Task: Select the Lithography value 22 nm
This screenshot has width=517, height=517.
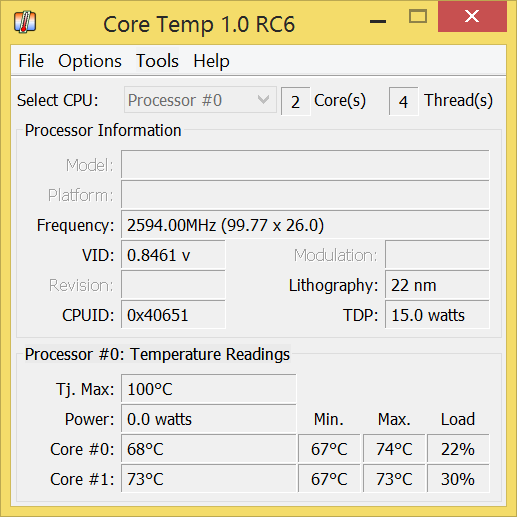Action: pyautogui.click(x=437, y=285)
